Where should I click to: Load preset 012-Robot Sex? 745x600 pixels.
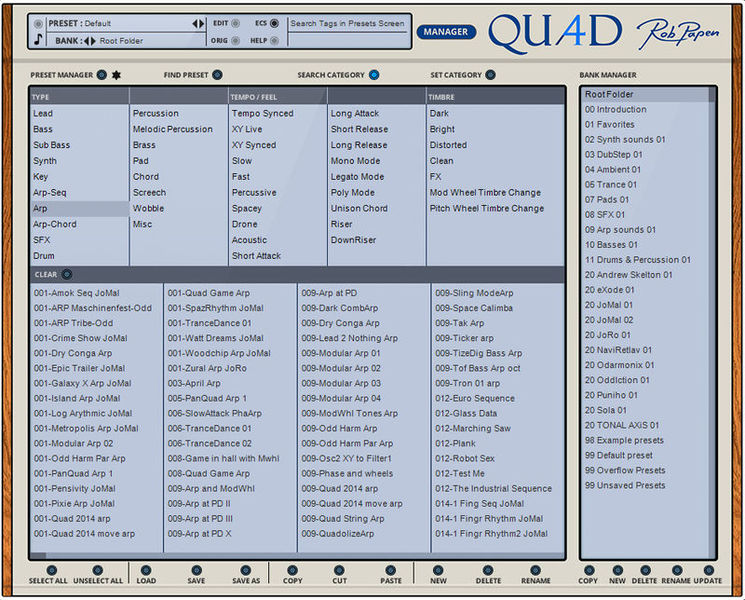[x=465, y=458]
